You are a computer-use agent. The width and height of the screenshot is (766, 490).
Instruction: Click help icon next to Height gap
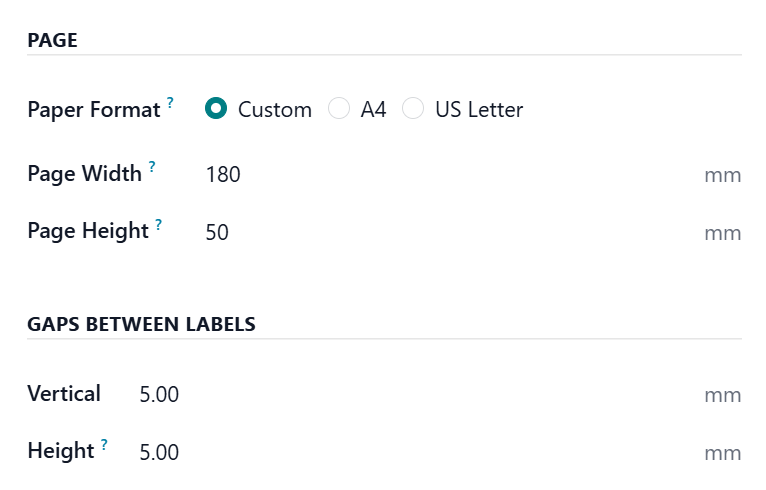pyautogui.click(x=104, y=444)
